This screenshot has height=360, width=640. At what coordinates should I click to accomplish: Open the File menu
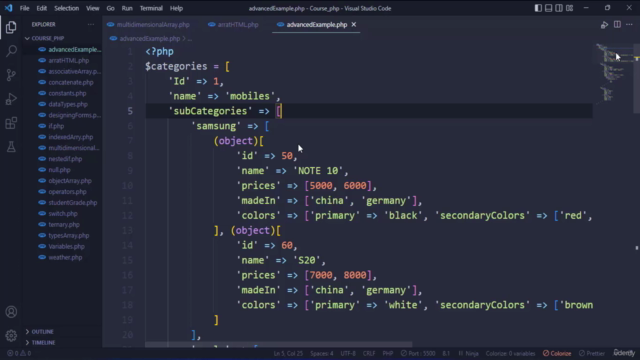24,8
